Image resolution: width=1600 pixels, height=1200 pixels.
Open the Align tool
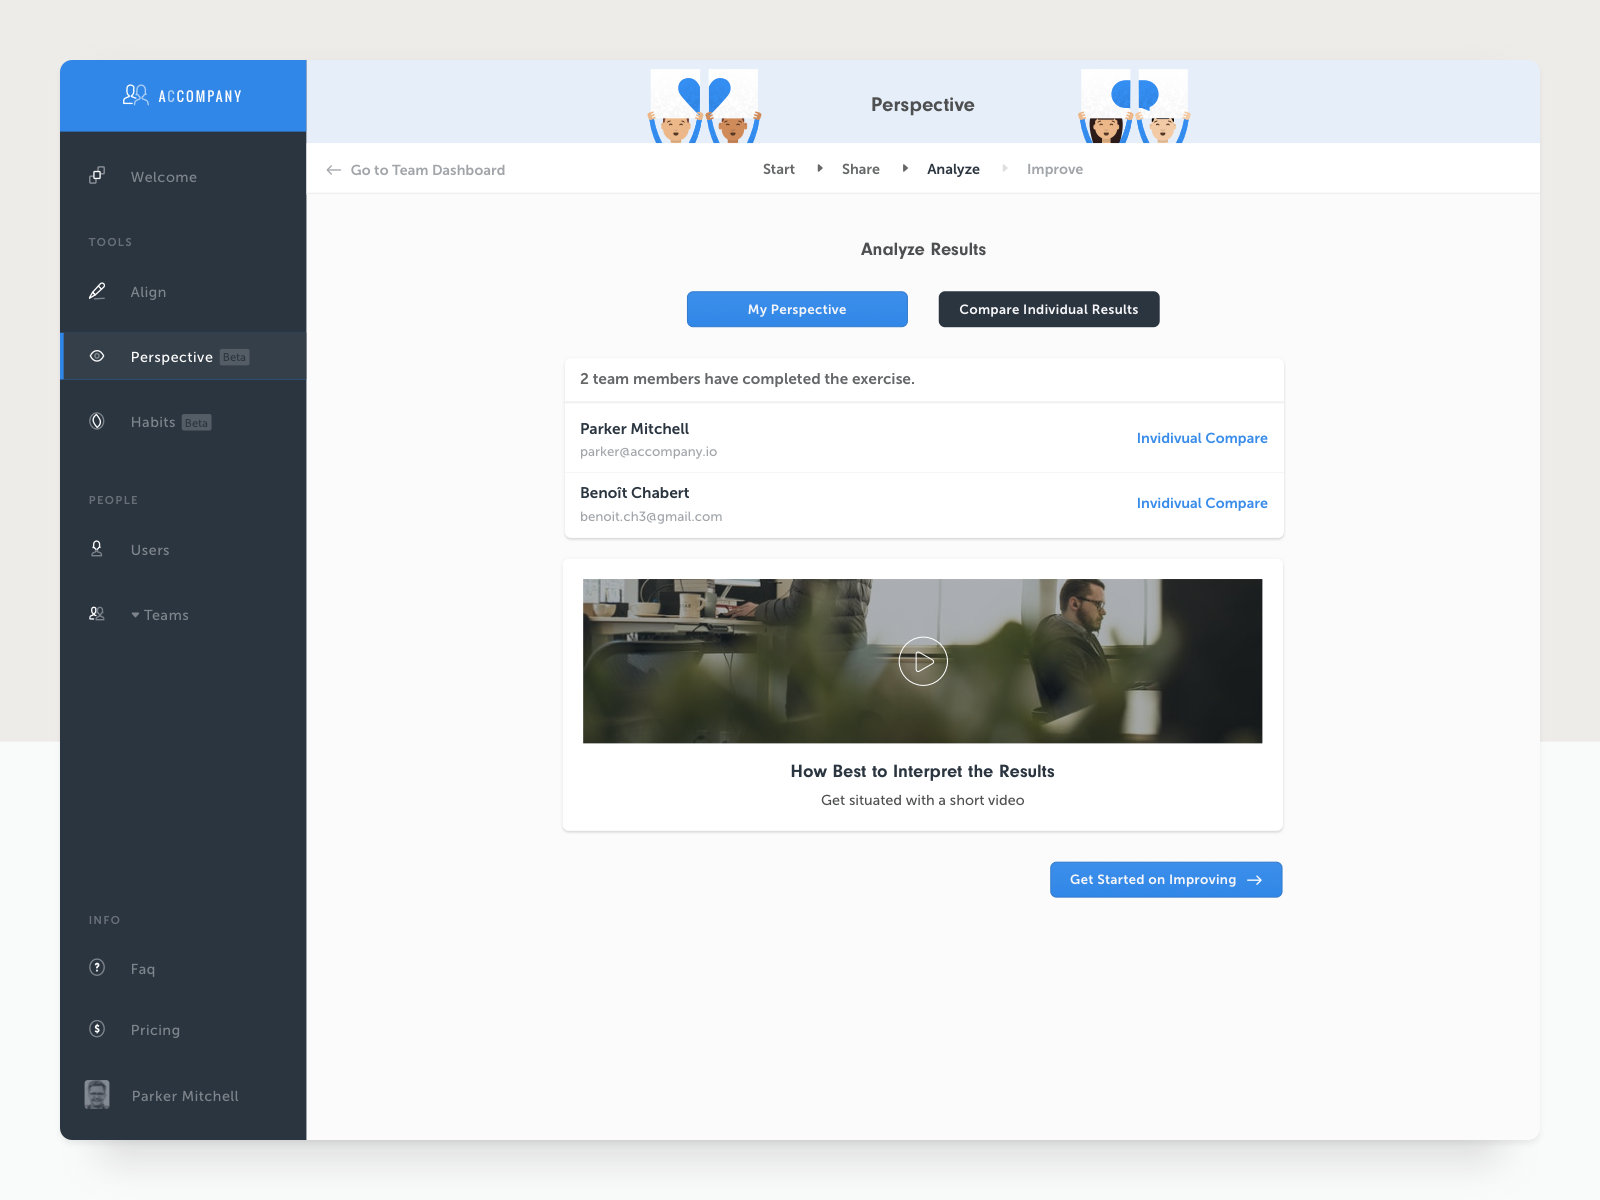pos(148,292)
